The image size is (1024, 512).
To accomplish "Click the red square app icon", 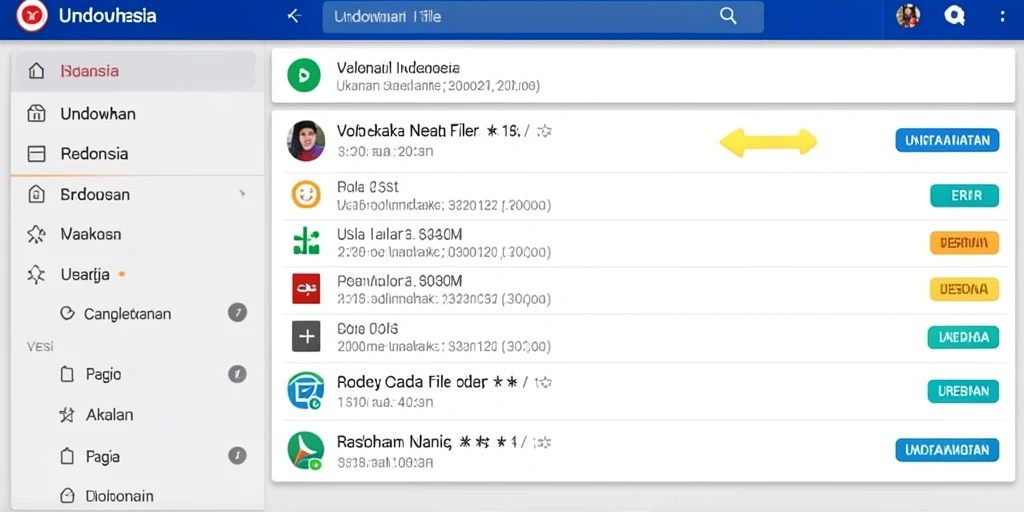I will click(x=306, y=288).
